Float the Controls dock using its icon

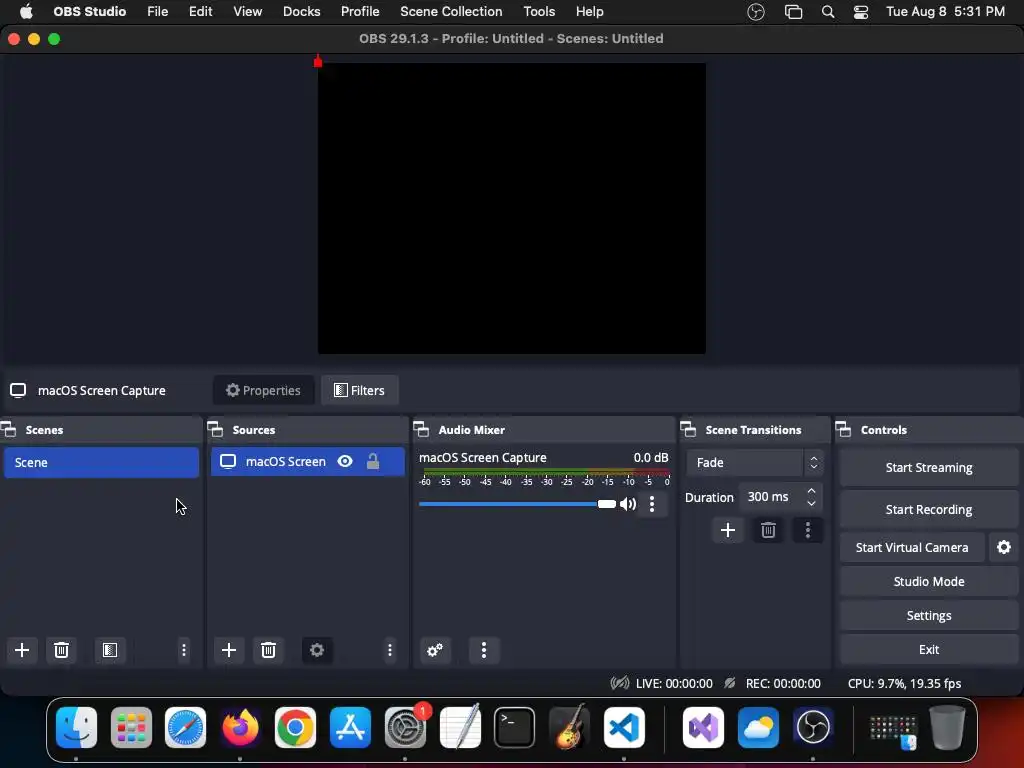click(843, 430)
